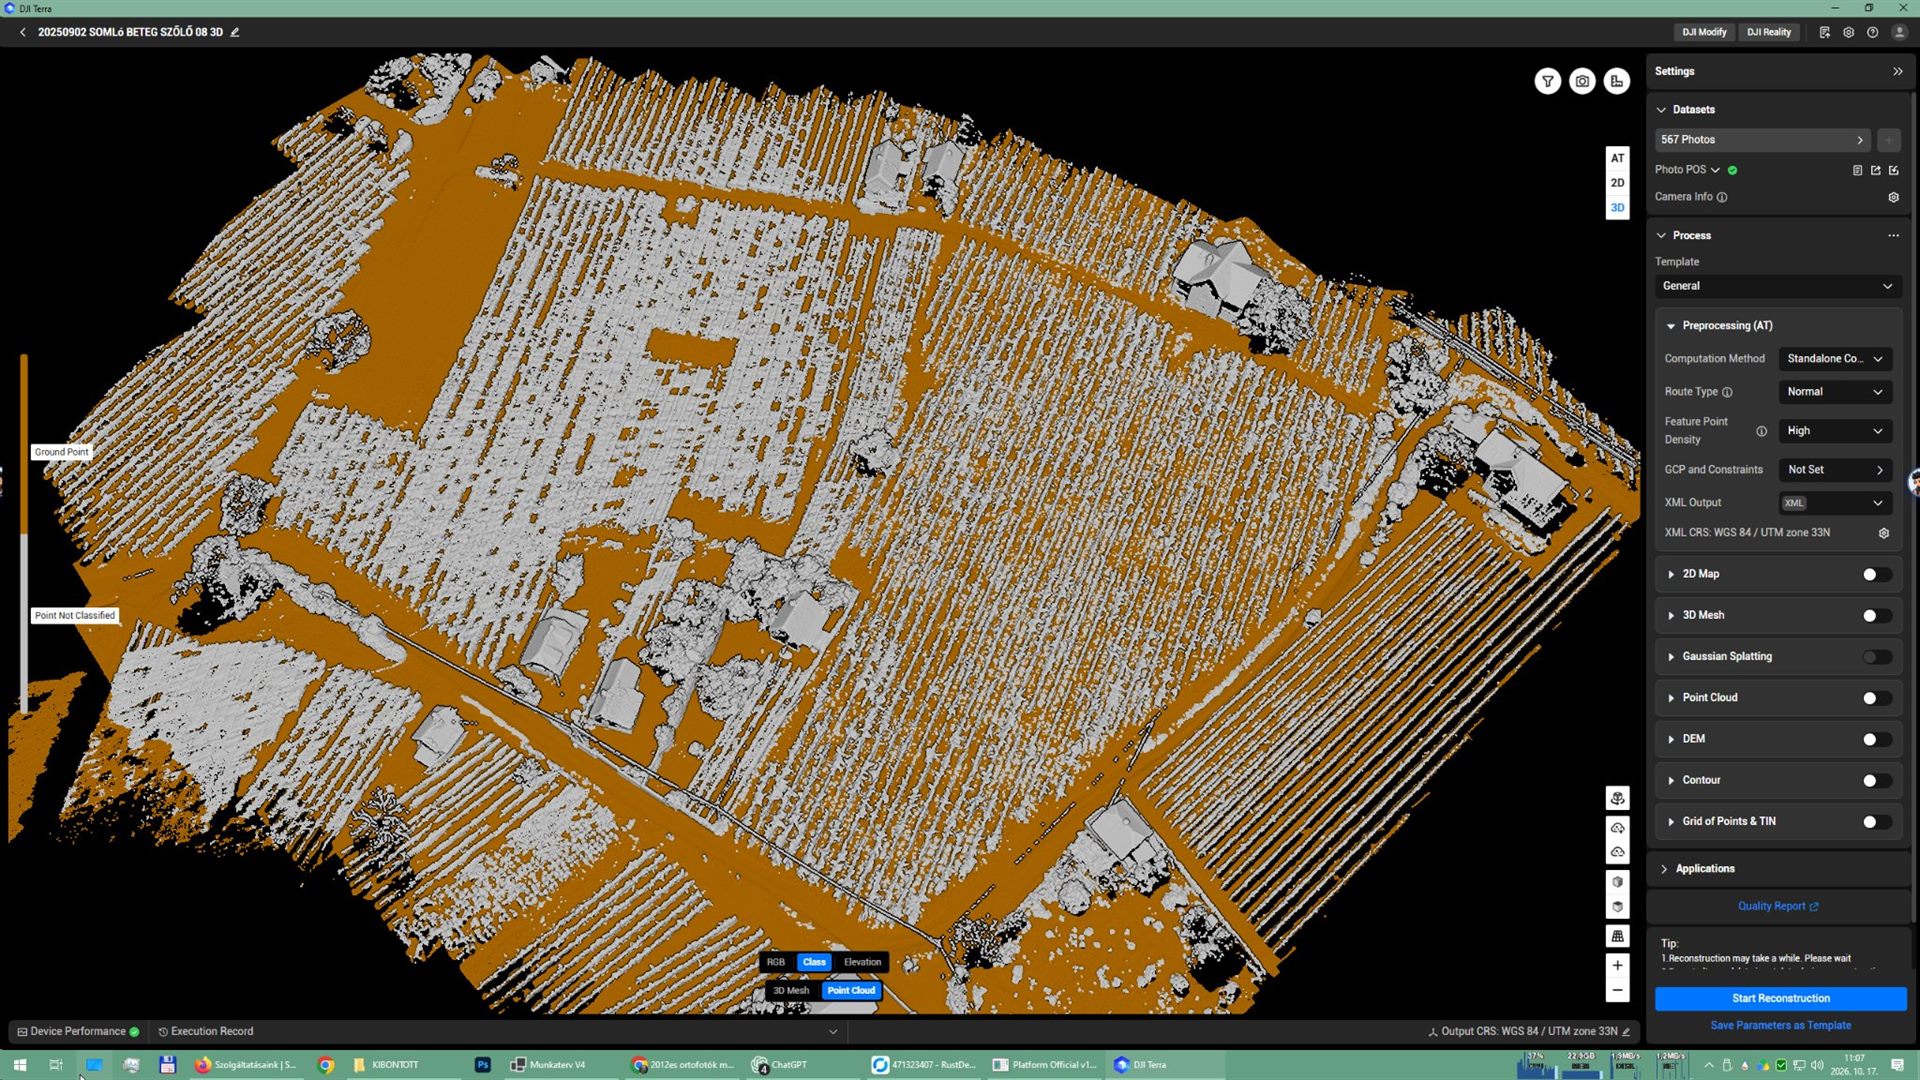Open the help icon in title bar
Viewport: 1920px width, 1080px height.
point(1872,32)
